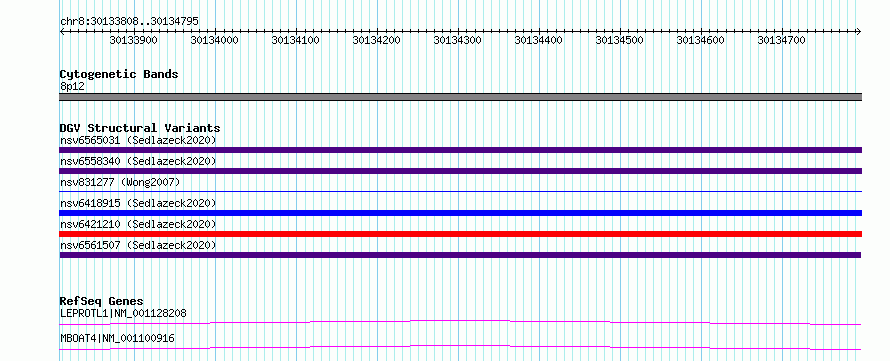
Task: Select the red bar under nsv6421210
Action: coord(460,234)
